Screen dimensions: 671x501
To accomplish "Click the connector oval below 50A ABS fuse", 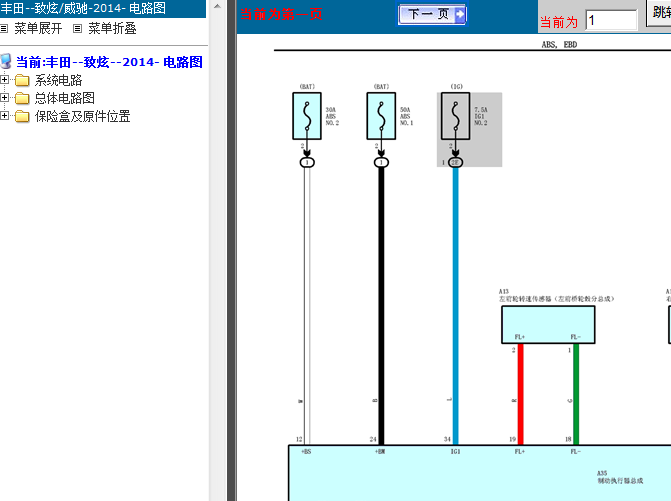I will (381, 163).
